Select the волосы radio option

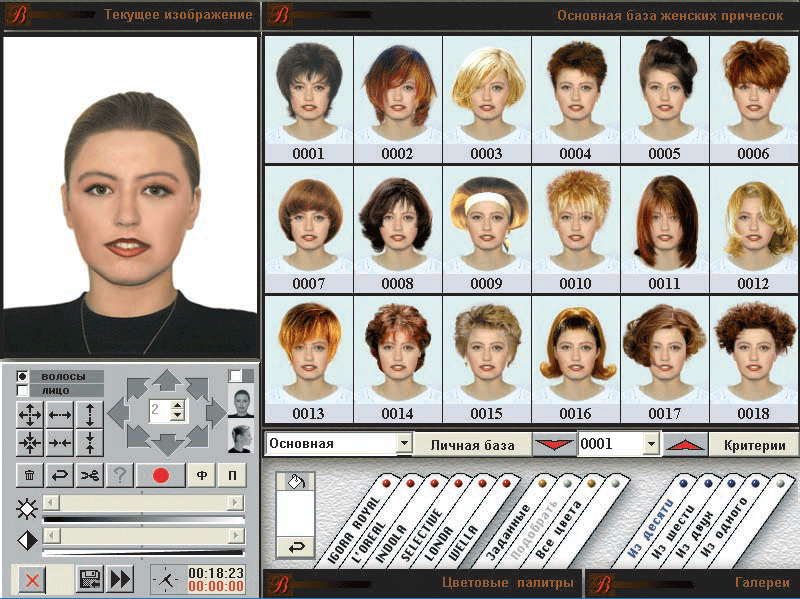(23, 376)
